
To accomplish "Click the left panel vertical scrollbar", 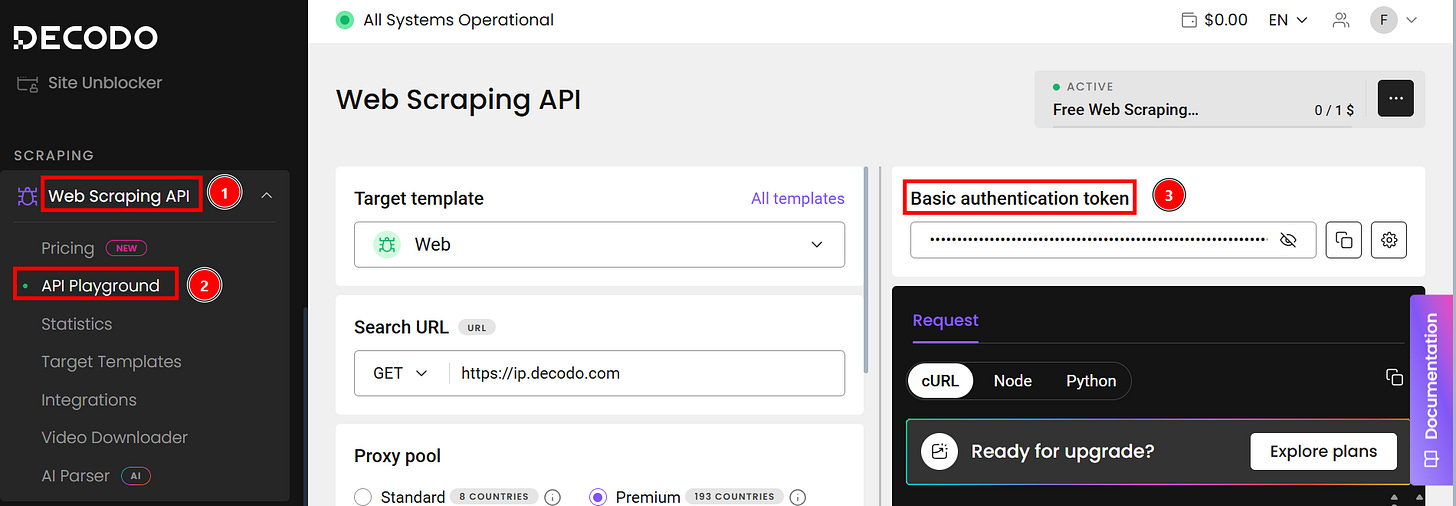I will tap(867, 270).
